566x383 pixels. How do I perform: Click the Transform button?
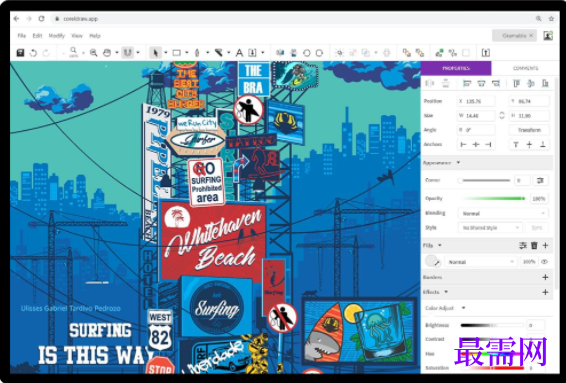(x=529, y=130)
